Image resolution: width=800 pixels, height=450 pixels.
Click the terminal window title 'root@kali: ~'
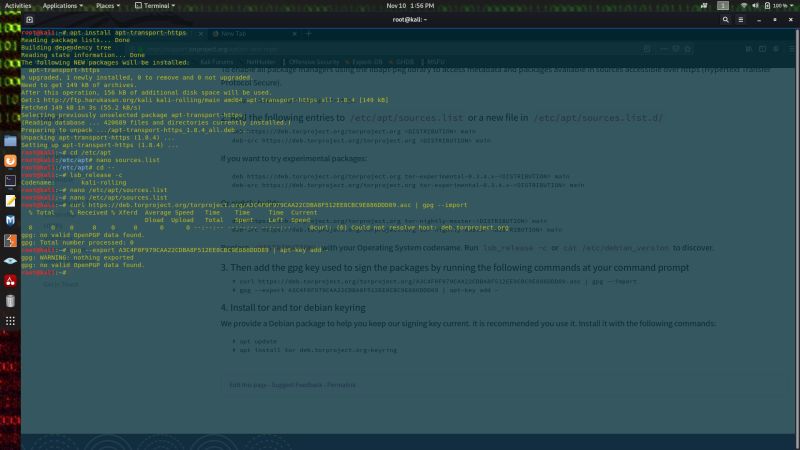[410, 20]
